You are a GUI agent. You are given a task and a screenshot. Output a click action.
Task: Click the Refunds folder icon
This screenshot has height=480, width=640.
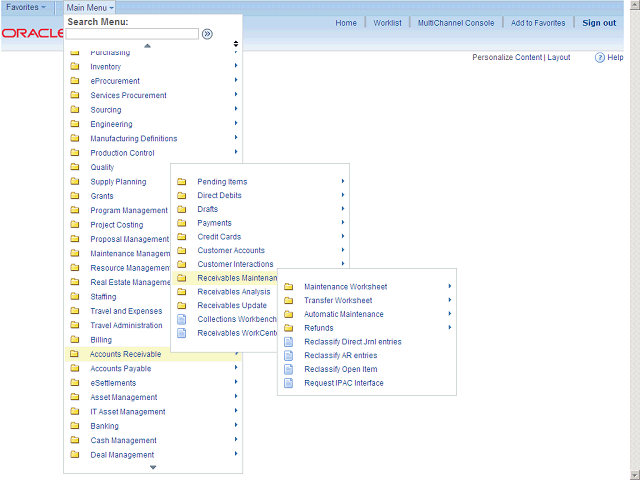pyautogui.click(x=289, y=328)
